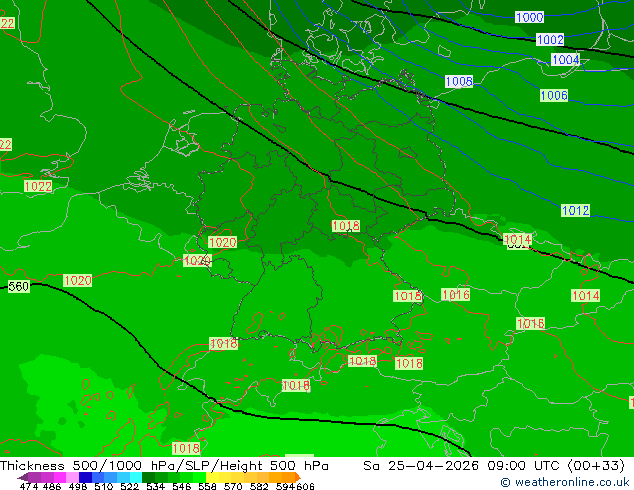
Task: Click the blue 1012 isobar label
Action: (x=575, y=211)
